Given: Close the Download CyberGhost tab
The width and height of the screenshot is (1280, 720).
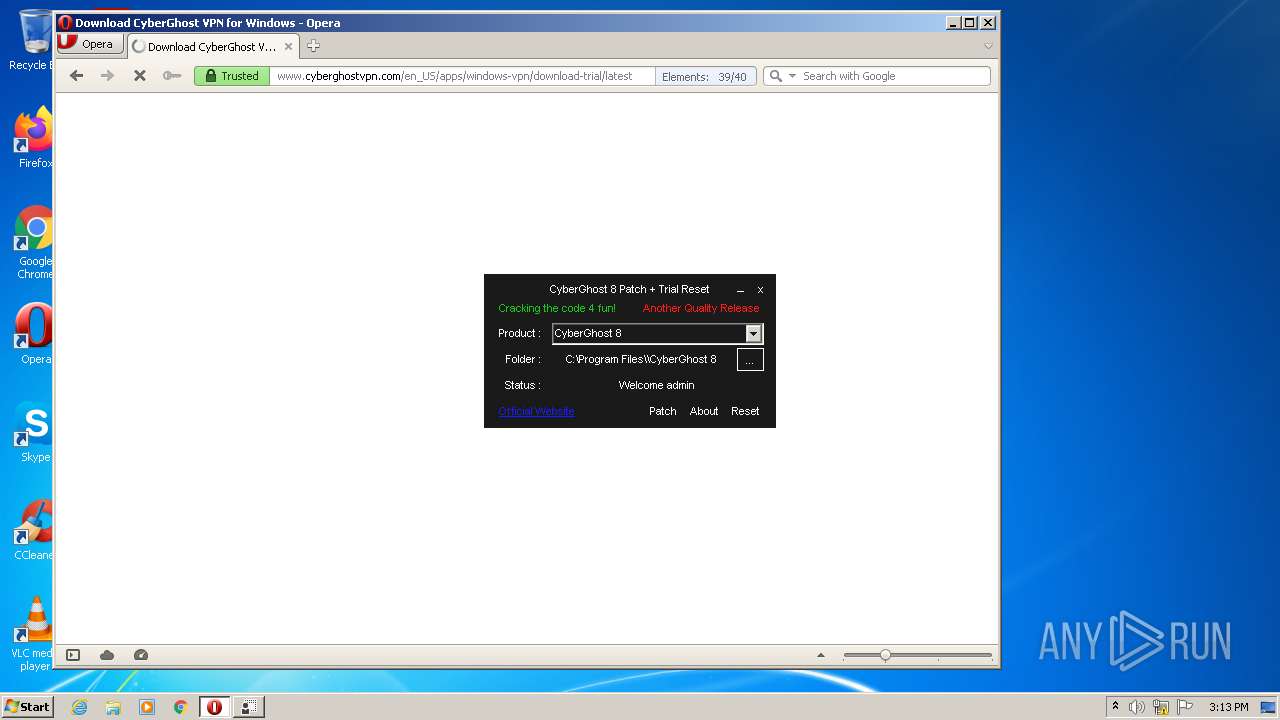Looking at the screenshot, I should click(288, 46).
